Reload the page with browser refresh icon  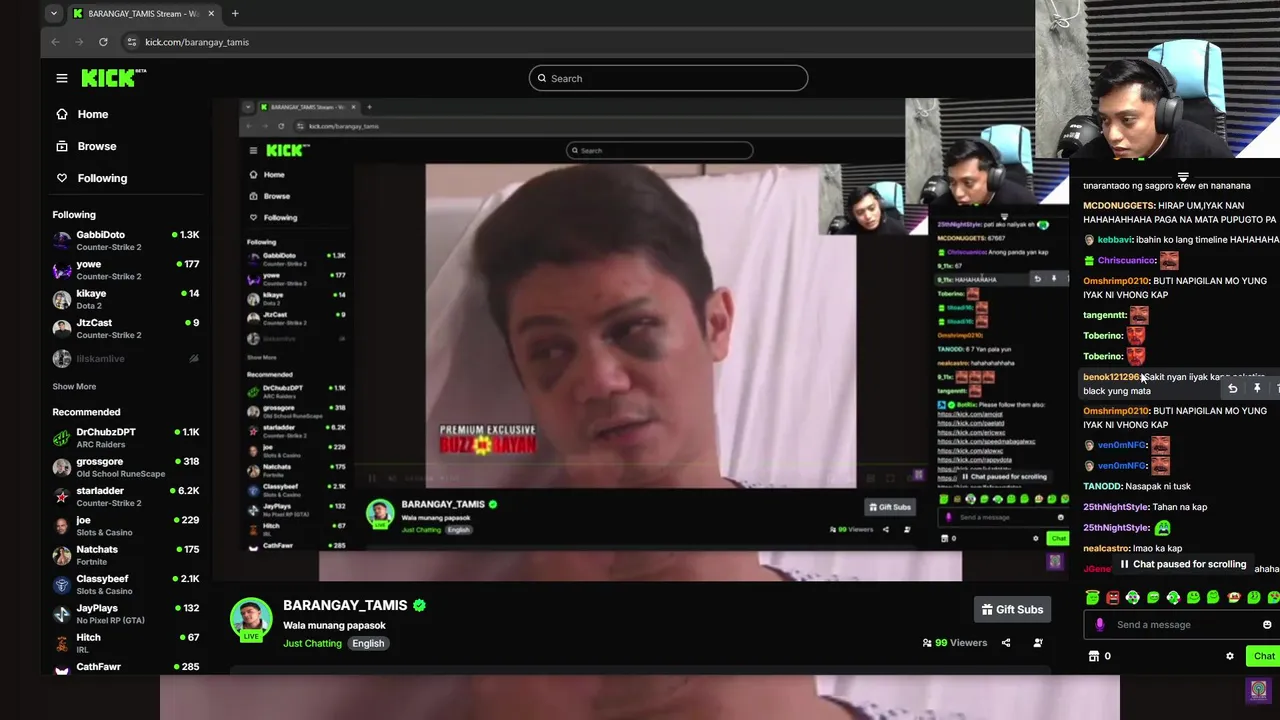[x=103, y=42]
